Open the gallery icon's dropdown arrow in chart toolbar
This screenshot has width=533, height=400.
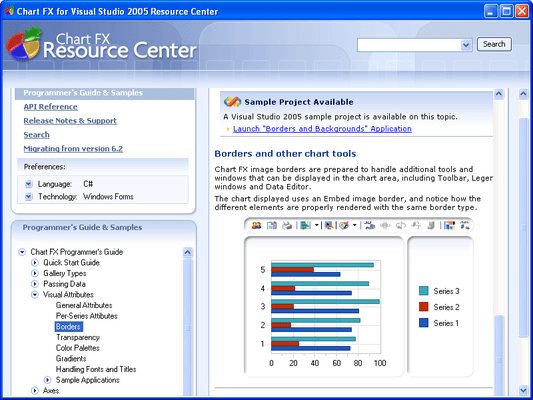point(316,225)
